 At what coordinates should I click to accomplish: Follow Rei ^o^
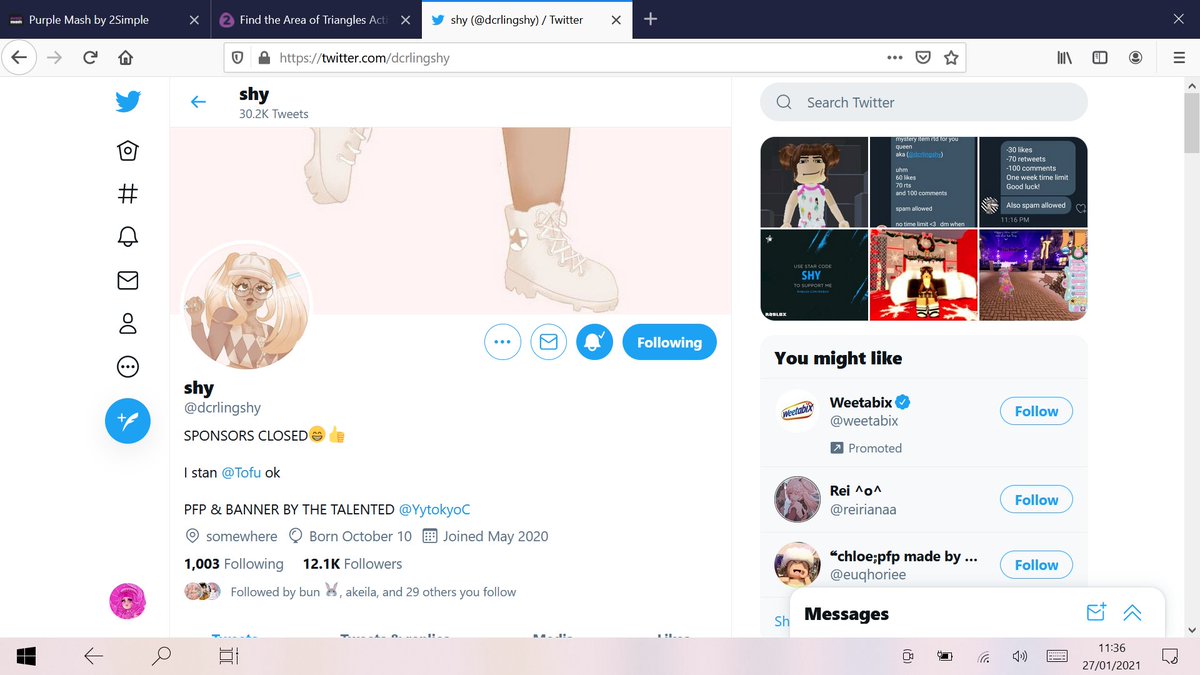coord(1036,500)
